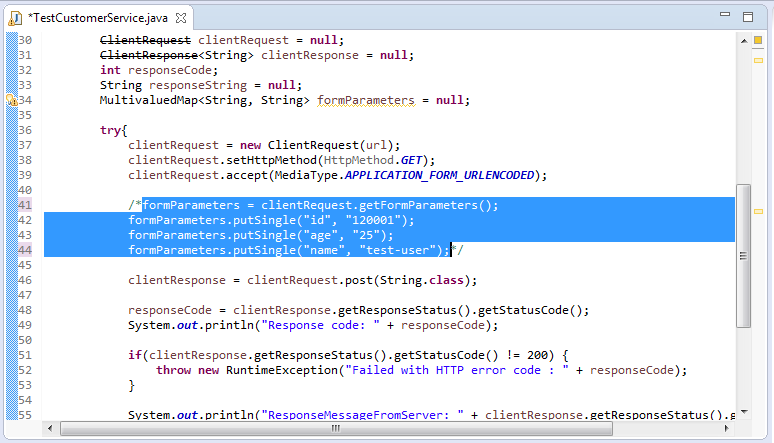The height and width of the screenshot is (443, 774).
Task: Click the Java file icon on the tab
Action: pyautogui.click(x=16, y=18)
